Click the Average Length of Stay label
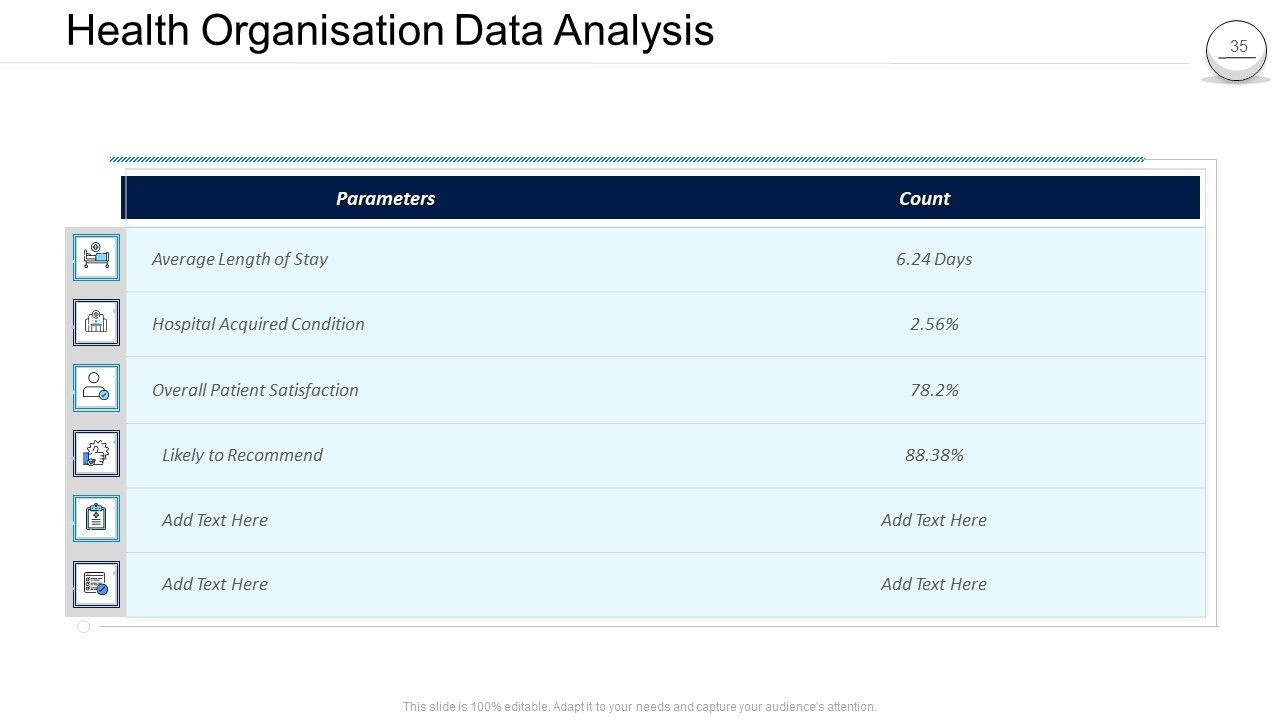This screenshot has width=1280, height=720. [x=240, y=259]
